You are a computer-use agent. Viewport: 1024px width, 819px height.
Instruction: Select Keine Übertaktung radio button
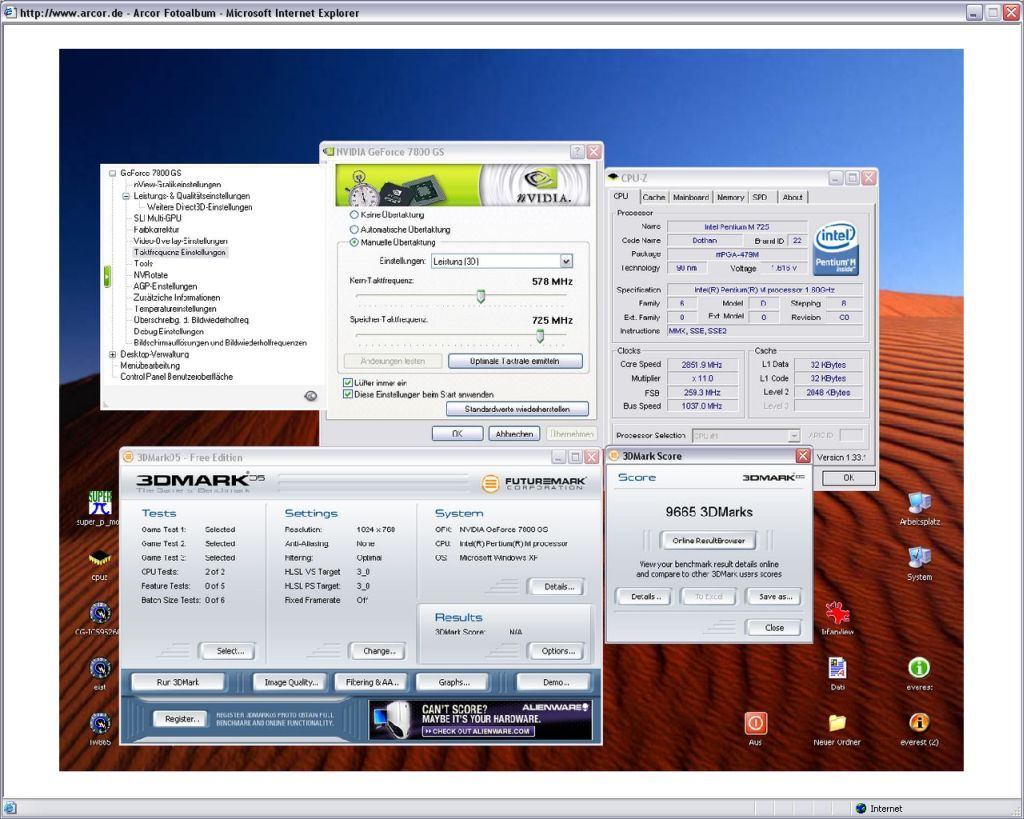pos(354,215)
